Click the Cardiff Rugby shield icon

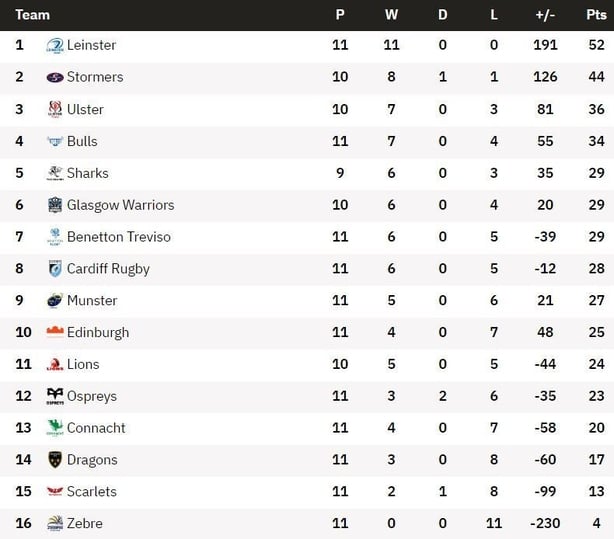click(x=55, y=269)
